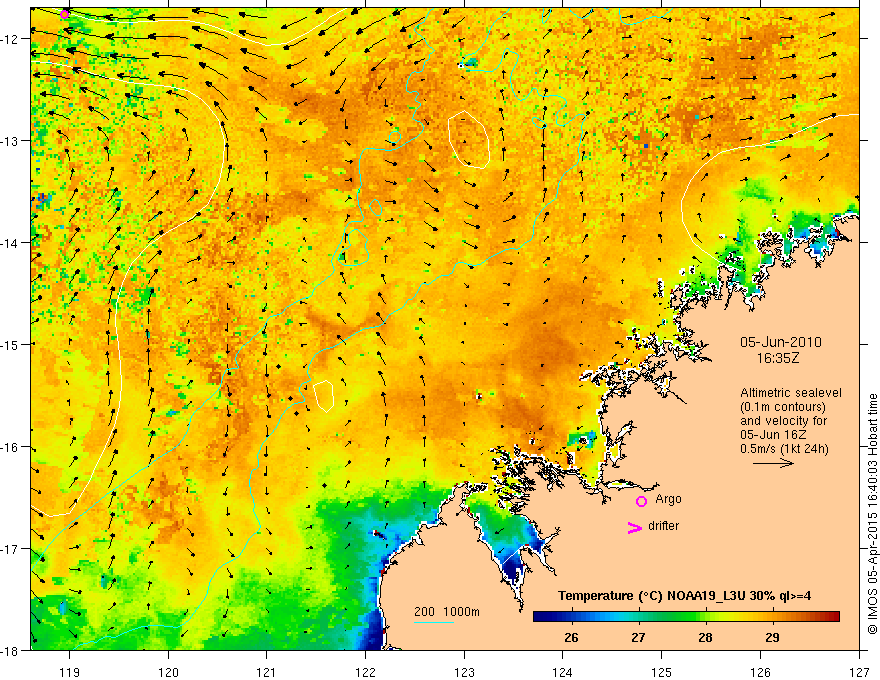Click the latitude axis label '-13'

tap(10, 141)
